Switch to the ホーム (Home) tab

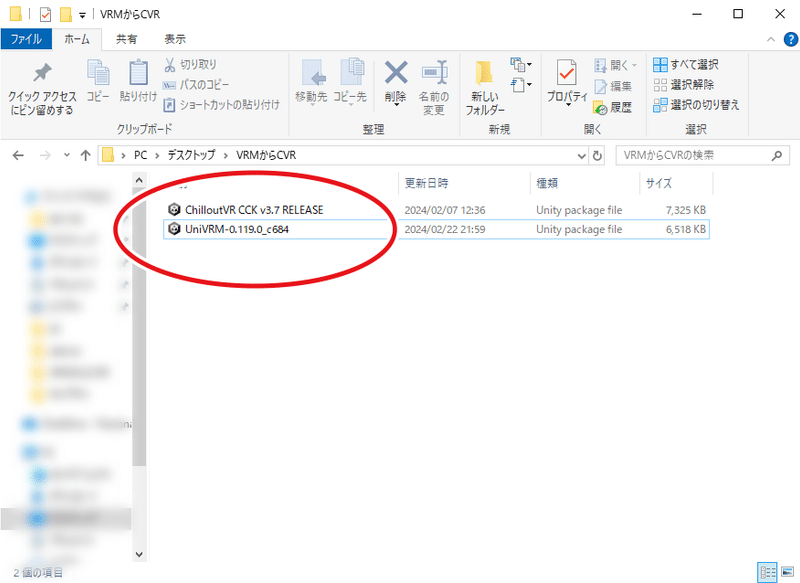77,39
